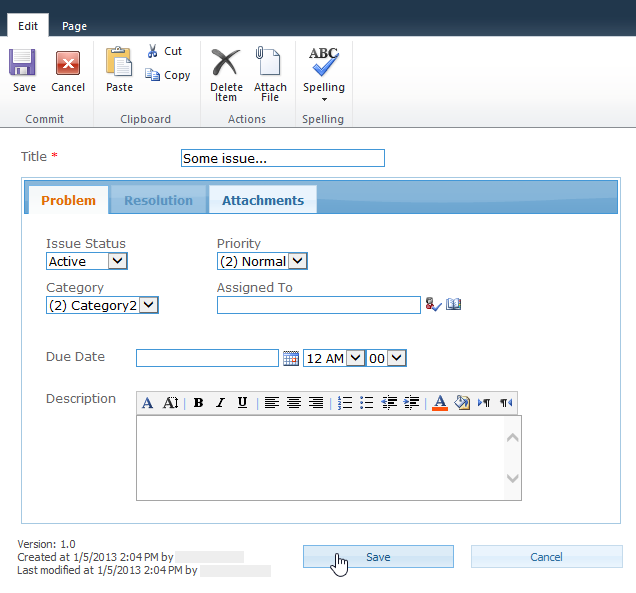The image size is (636, 593).
Task: Insert a numbered list
Action: tap(345, 403)
